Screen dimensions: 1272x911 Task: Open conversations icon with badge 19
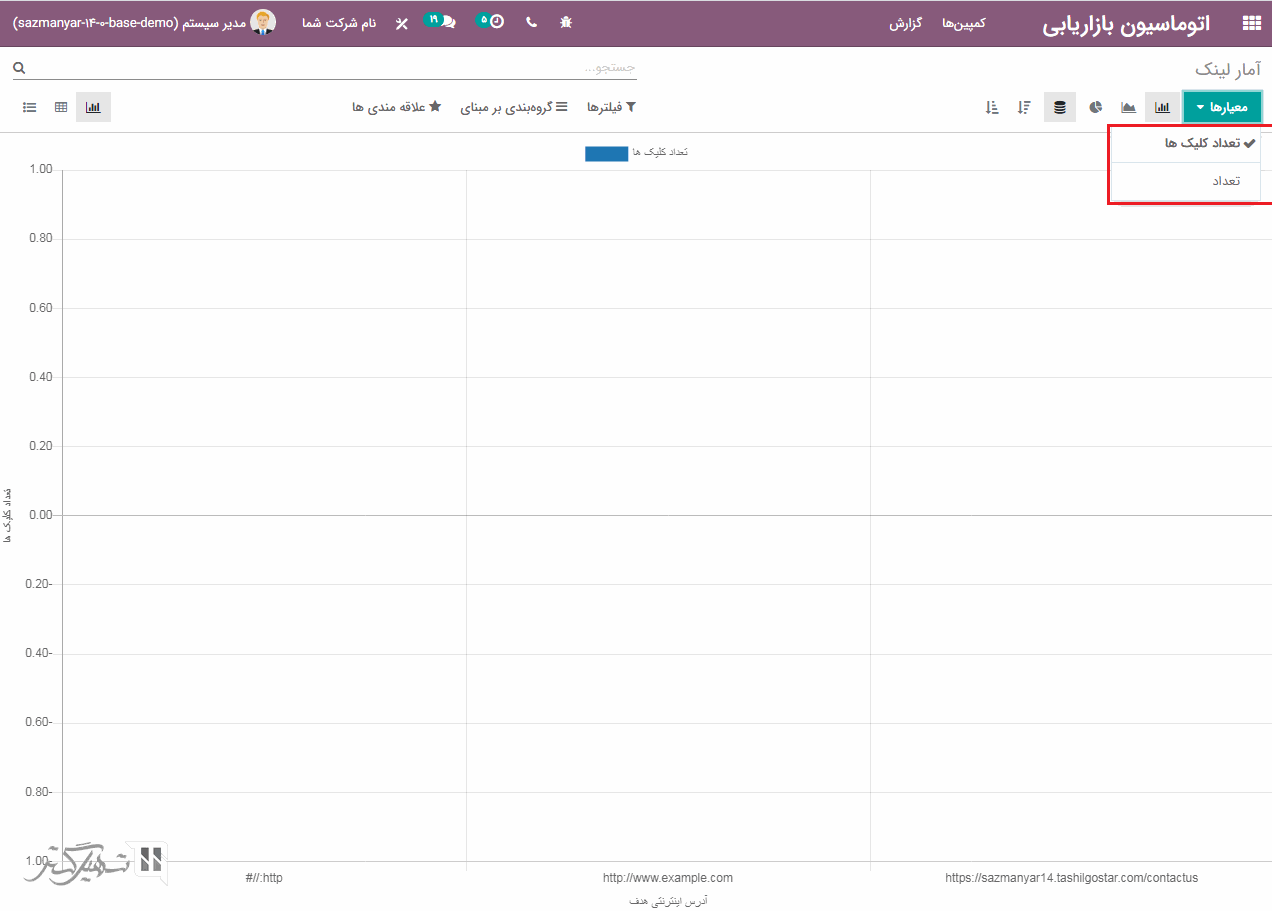441,21
